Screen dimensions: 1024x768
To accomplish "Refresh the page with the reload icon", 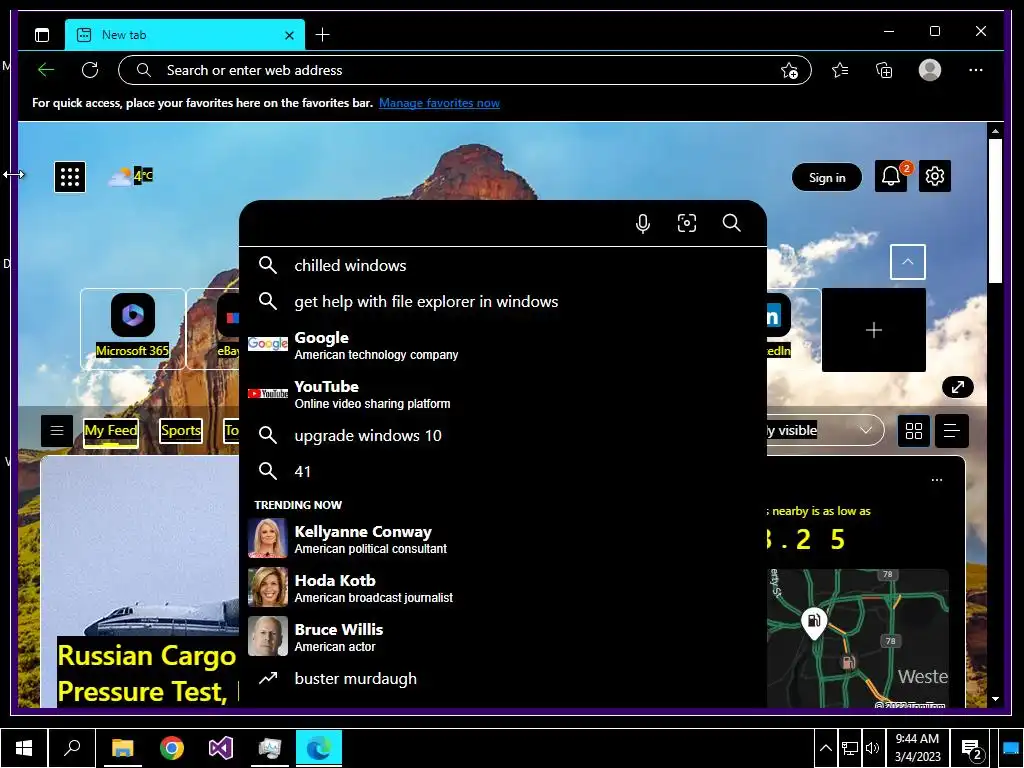I will click(x=90, y=70).
